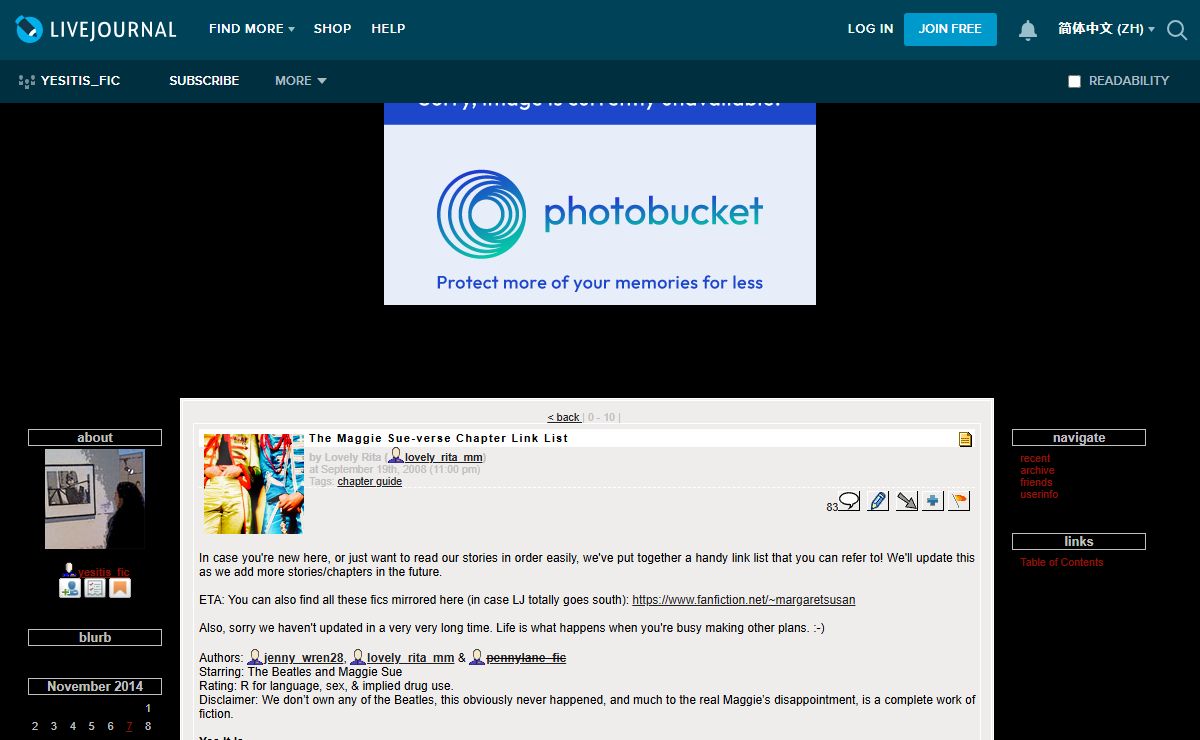
Task: Click user head icon in the post byline
Action: 396,456
